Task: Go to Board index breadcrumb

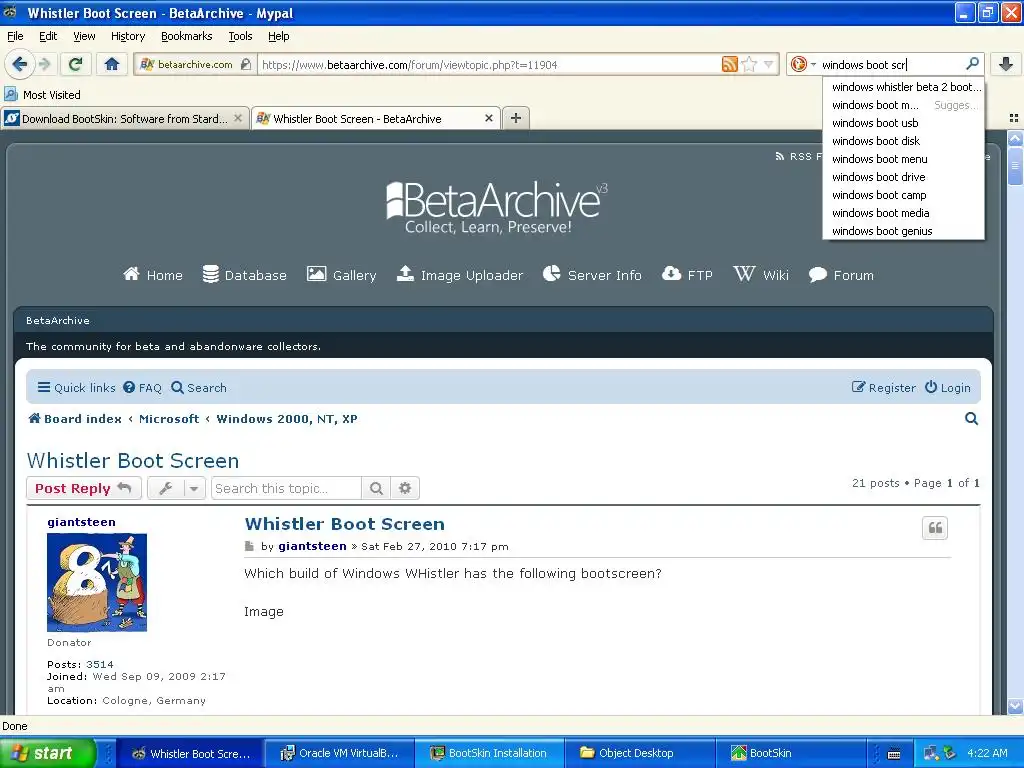Action: pos(75,419)
